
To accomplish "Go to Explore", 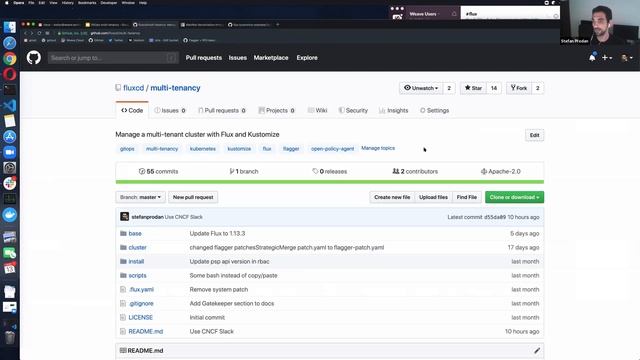I will tap(307, 58).
